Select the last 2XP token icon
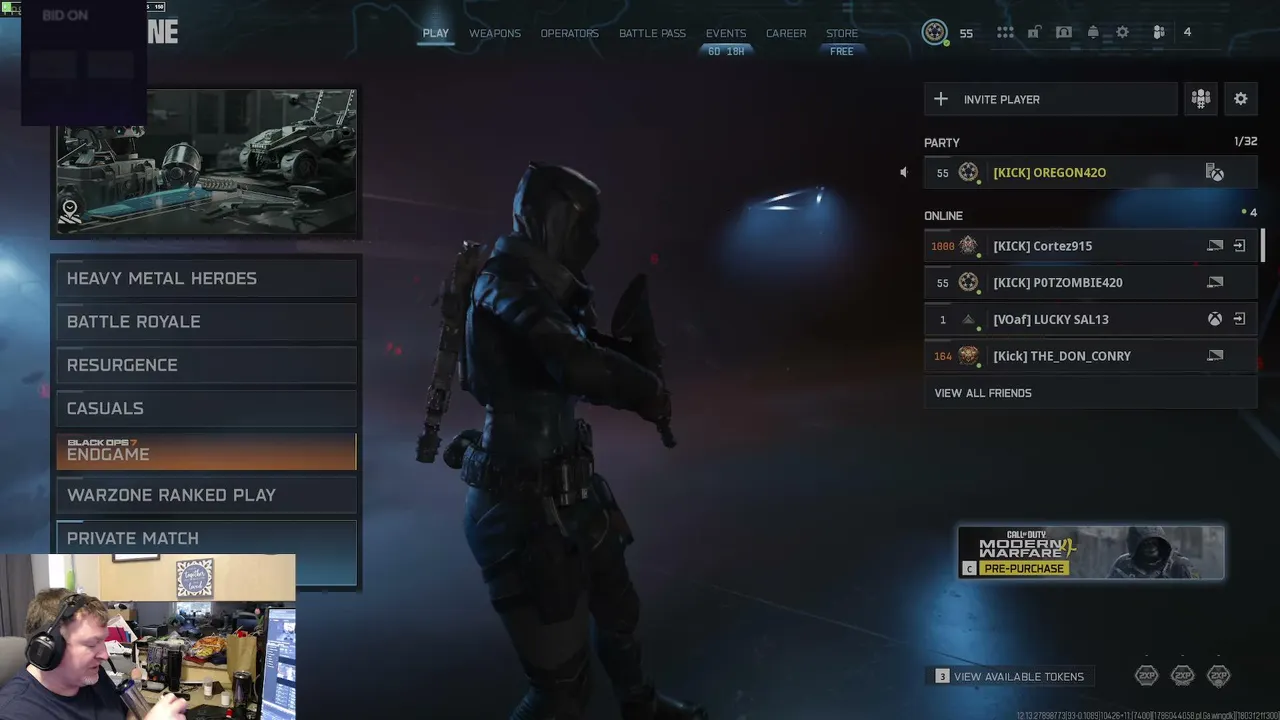This screenshot has width=1280, height=720. tap(1219, 676)
